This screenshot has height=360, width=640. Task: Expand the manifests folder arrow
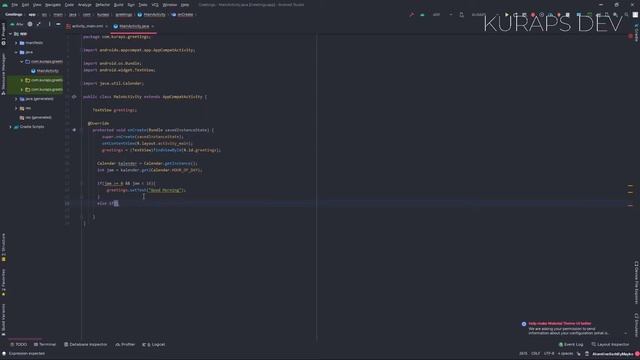pos(16,43)
